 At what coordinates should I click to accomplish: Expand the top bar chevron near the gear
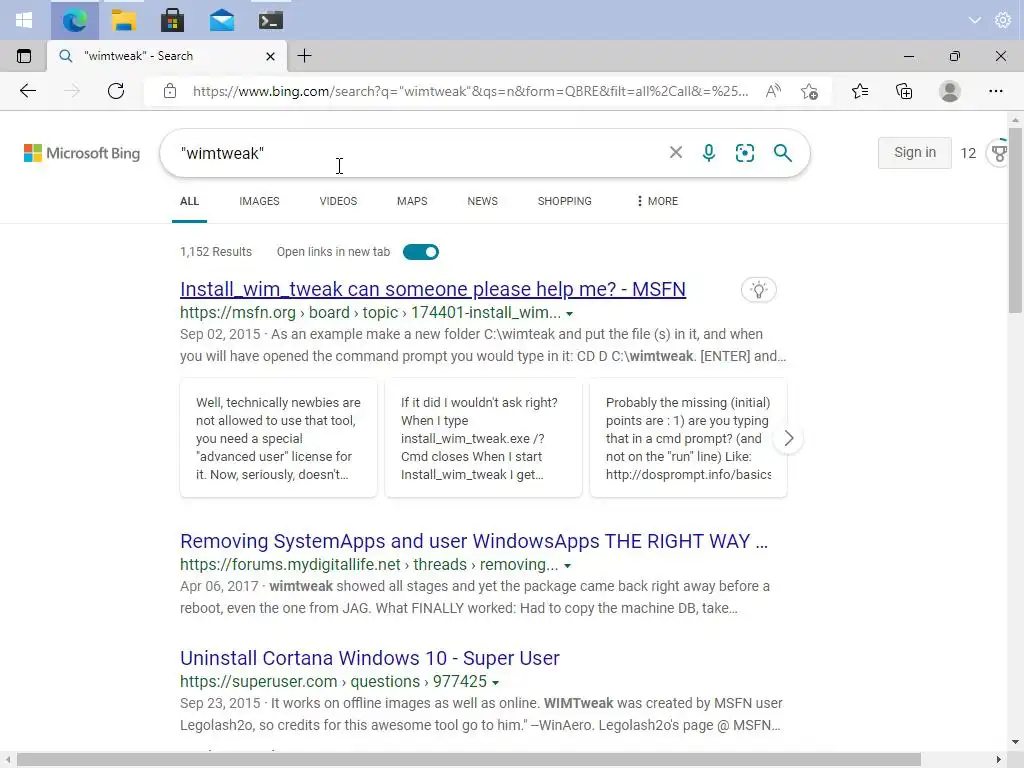point(974,20)
